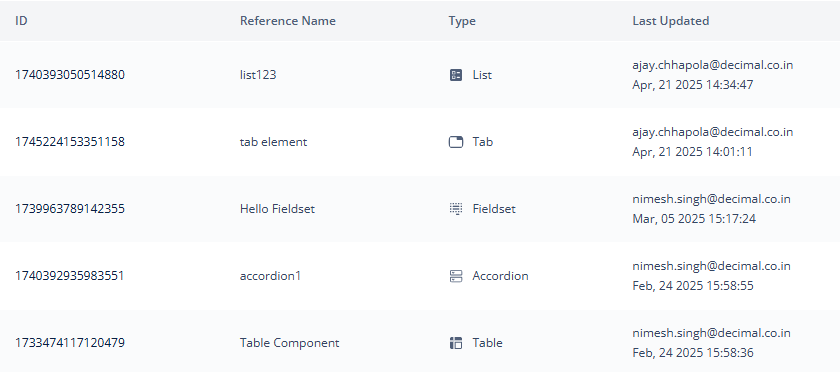Screen dimensions: 840x372
Task: Open the Table Component entry
Action: point(289,343)
